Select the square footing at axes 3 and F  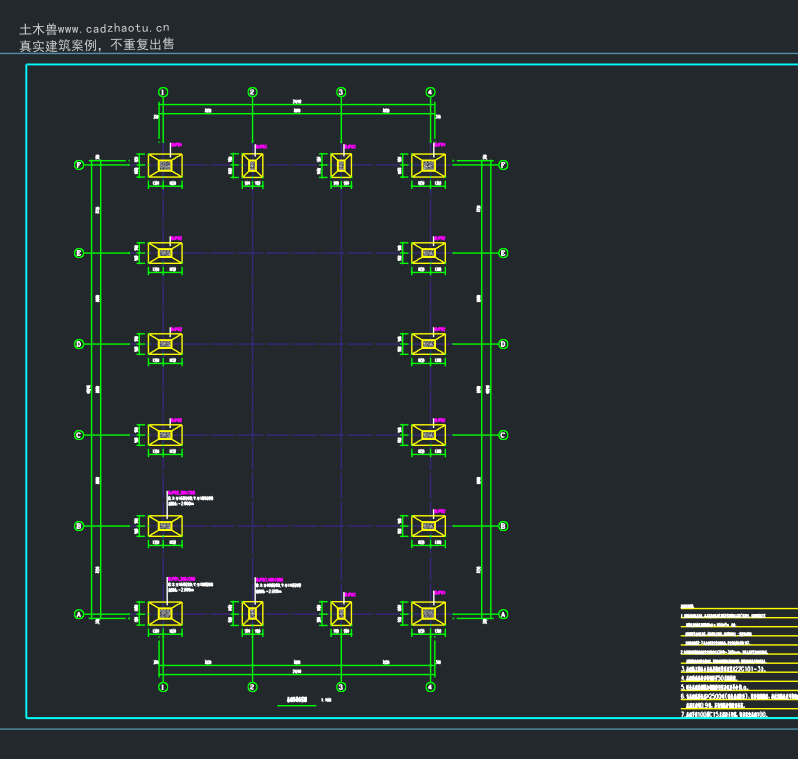[x=341, y=165]
